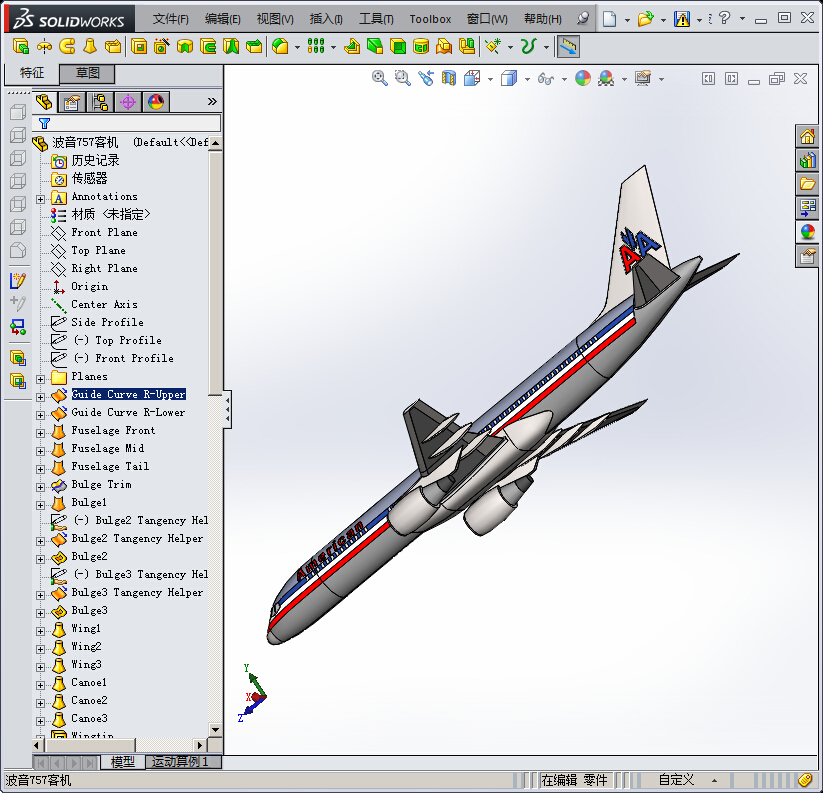Expand the Canoe2 feature node
The width and height of the screenshot is (823, 793).
tap(40, 703)
